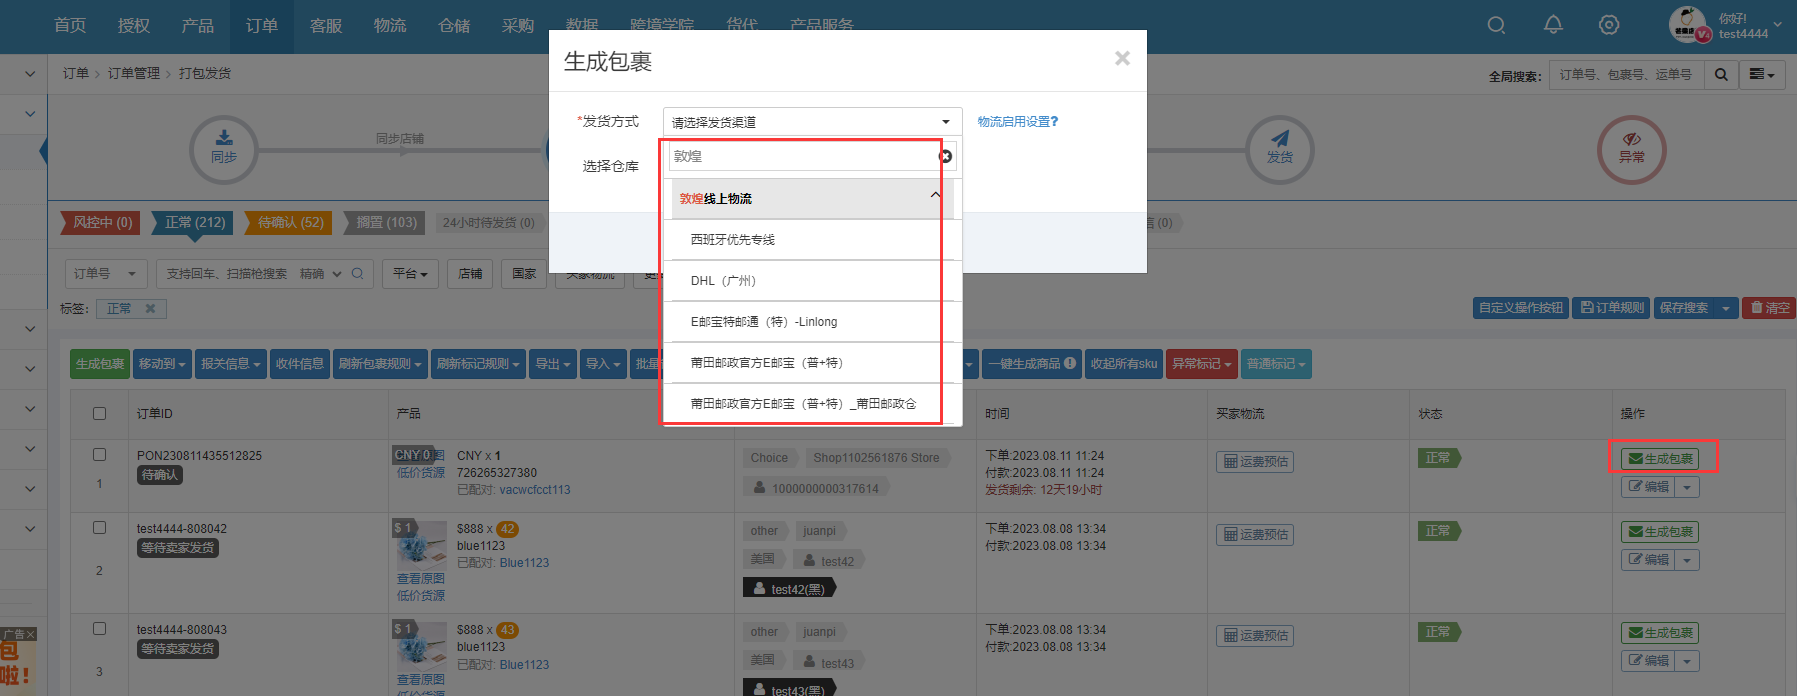Open the 物流 top menu
This screenshot has width=1797, height=696.
tap(390, 26)
